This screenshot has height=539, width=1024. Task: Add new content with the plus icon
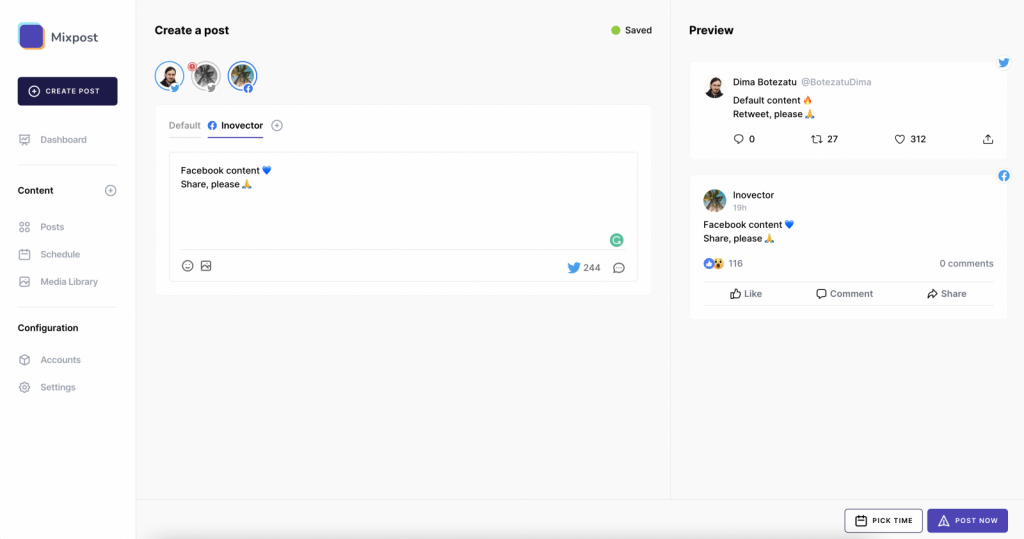pyautogui.click(x=110, y=191)
